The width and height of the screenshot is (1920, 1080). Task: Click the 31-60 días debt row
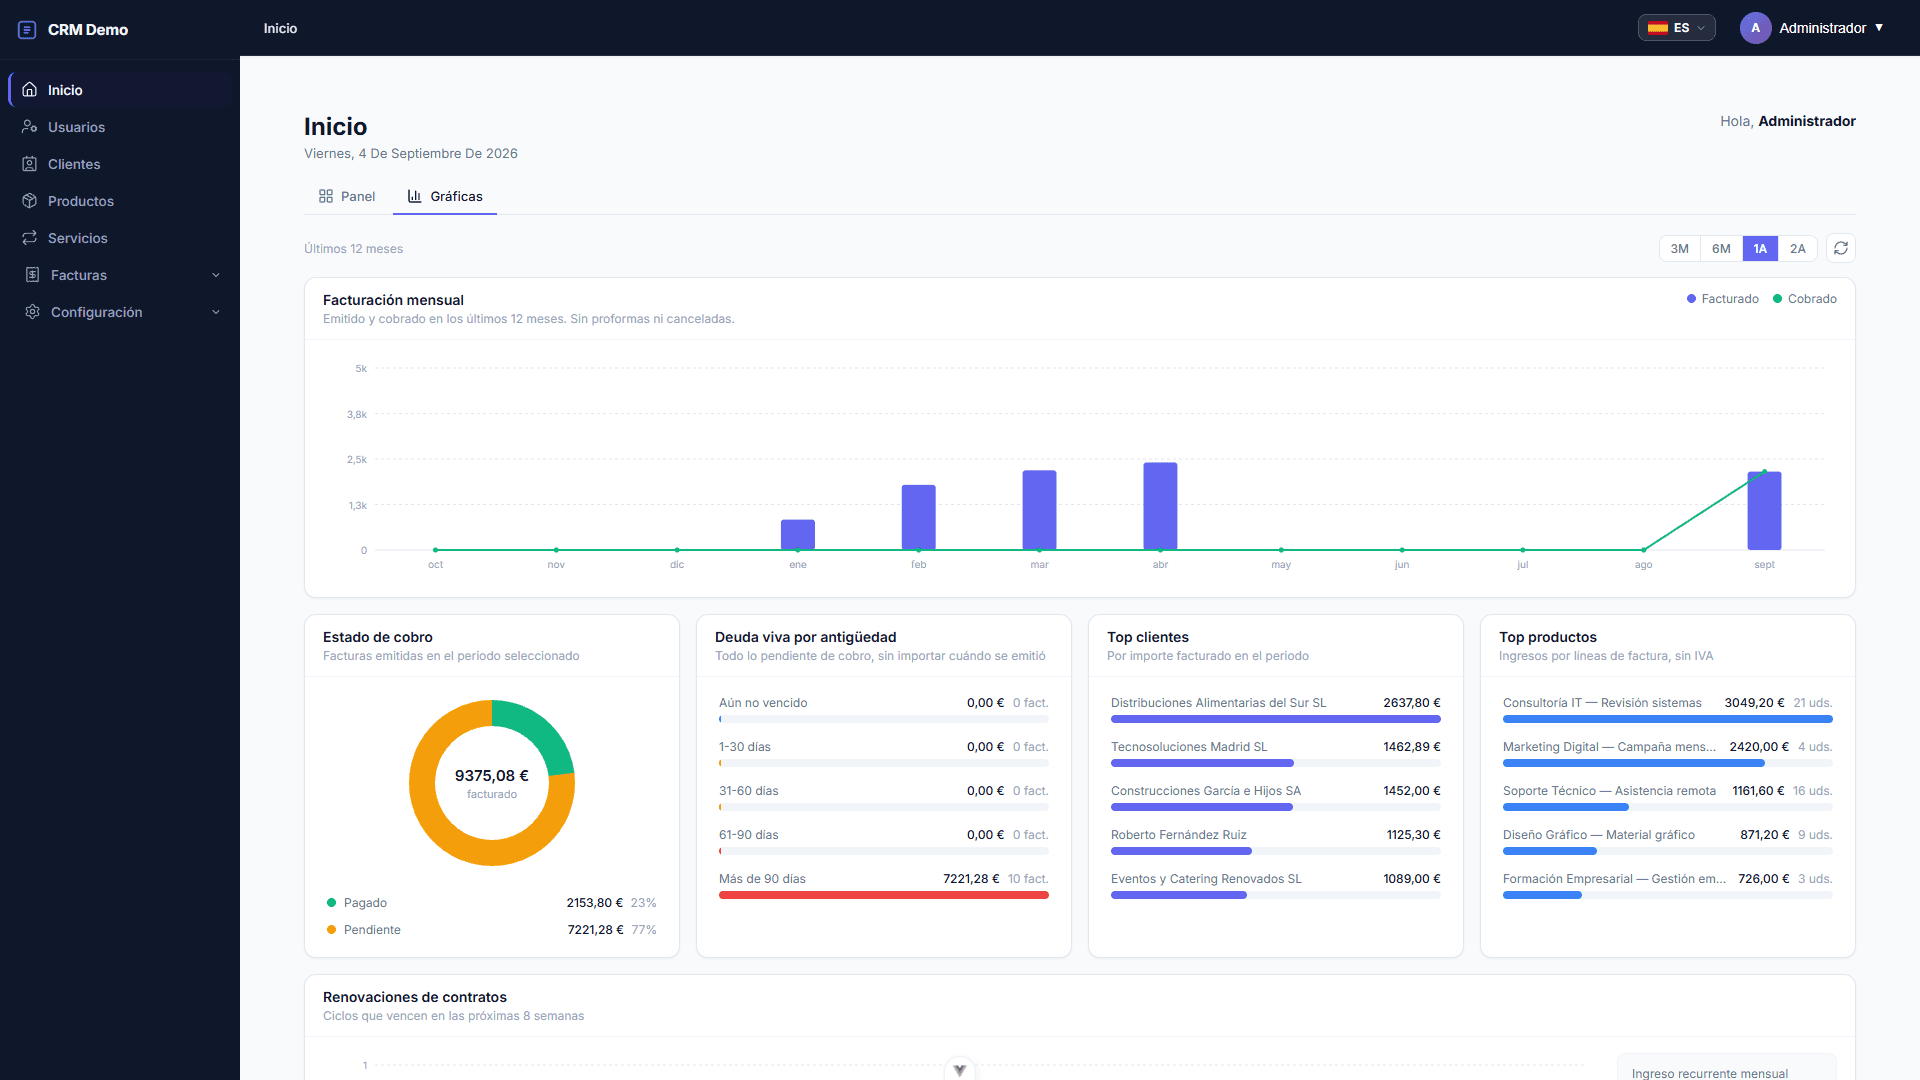pos(883,797)
